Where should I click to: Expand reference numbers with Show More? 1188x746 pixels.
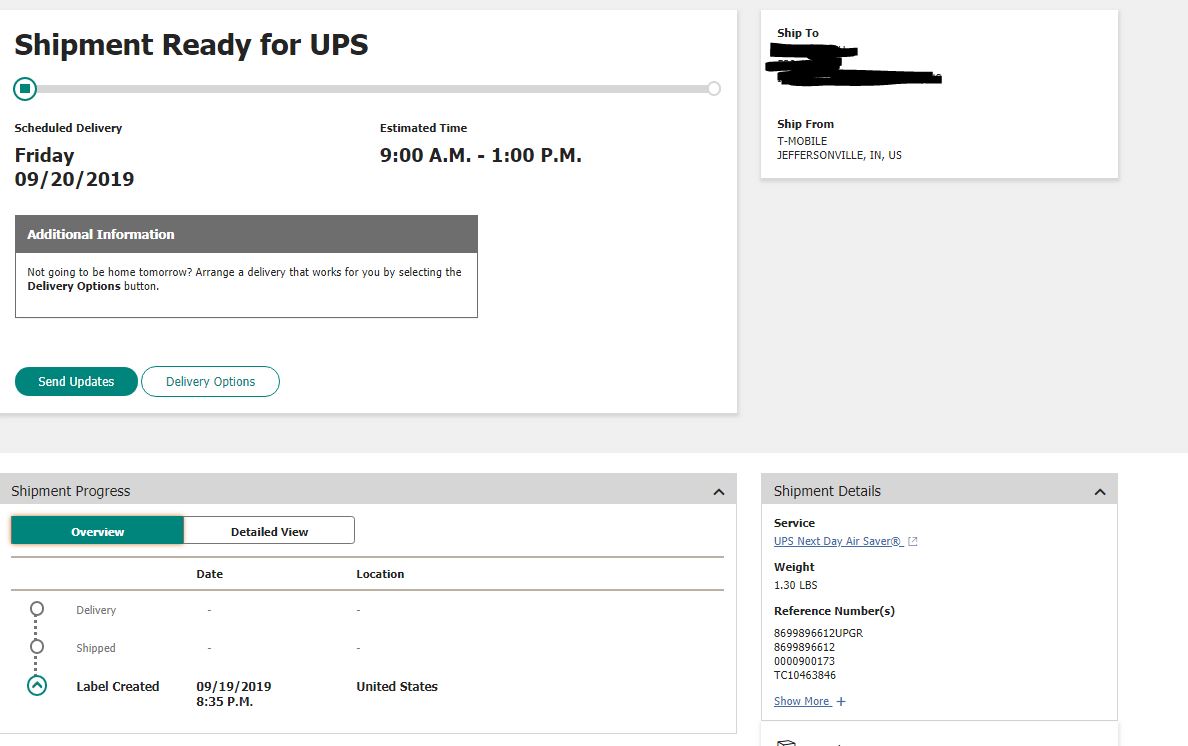pyautogui.click(x=802, y=702)
